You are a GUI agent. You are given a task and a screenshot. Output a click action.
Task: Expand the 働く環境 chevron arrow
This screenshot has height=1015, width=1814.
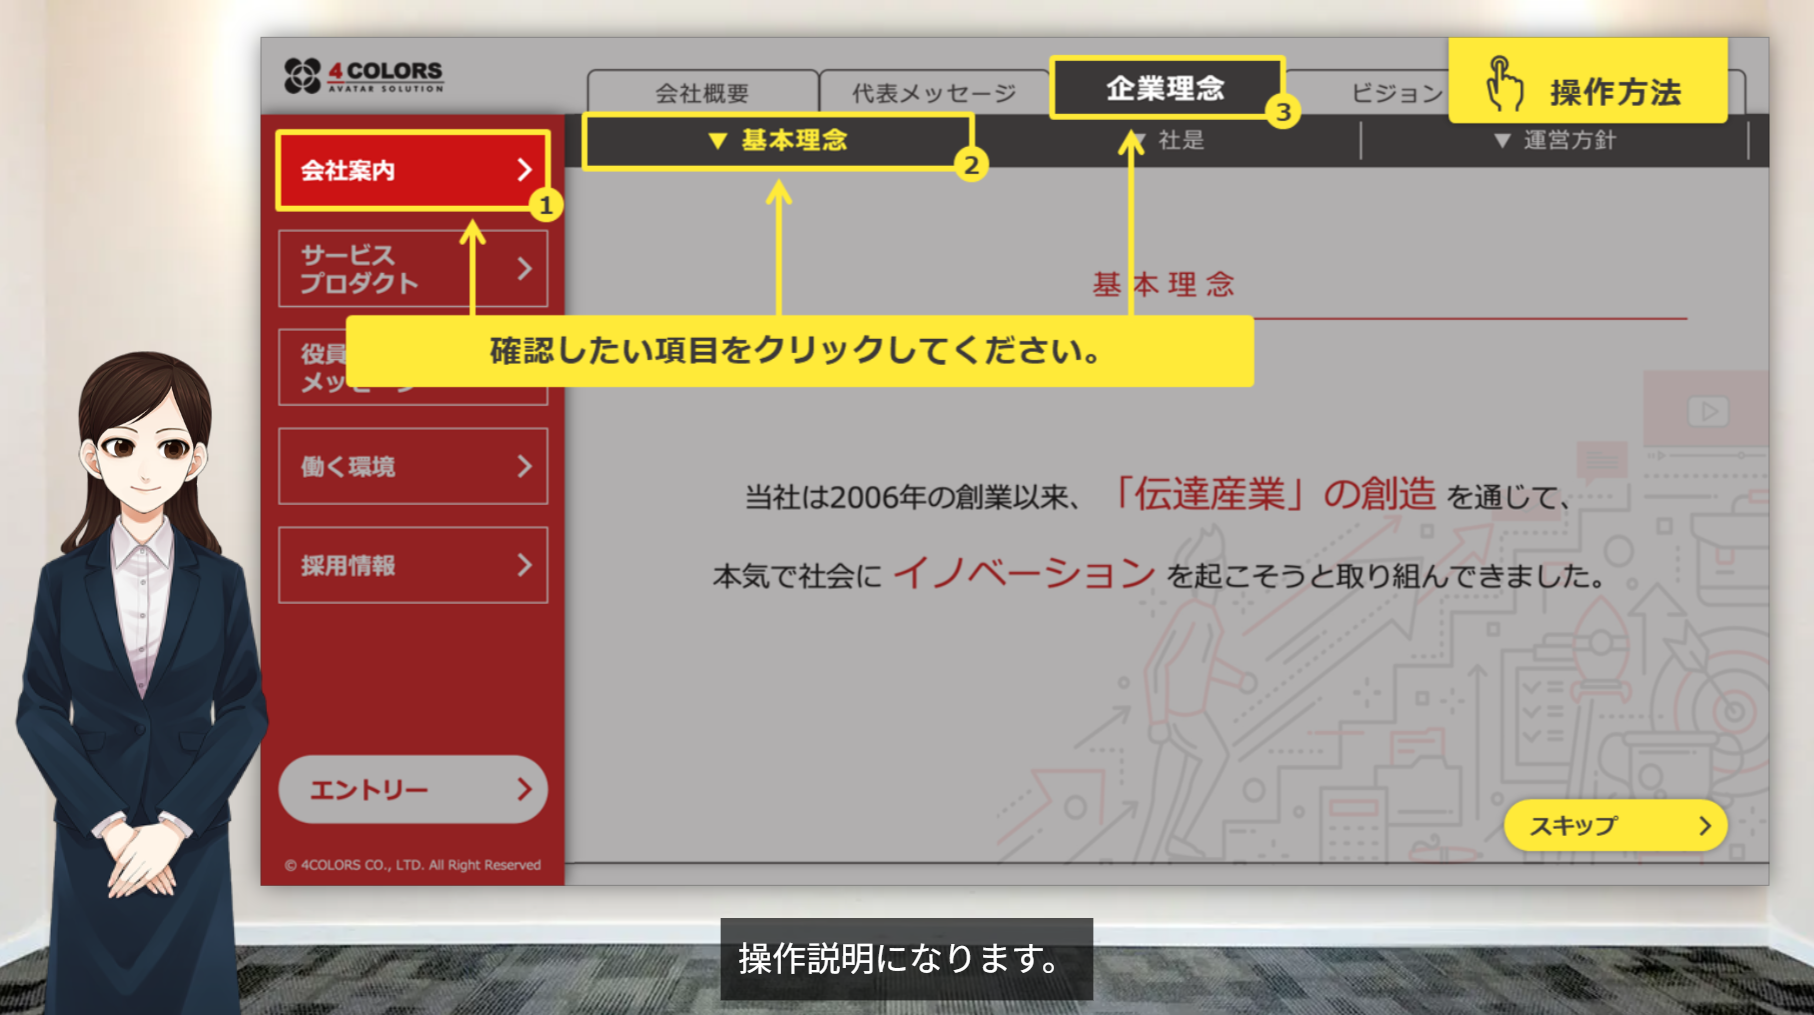524,466
